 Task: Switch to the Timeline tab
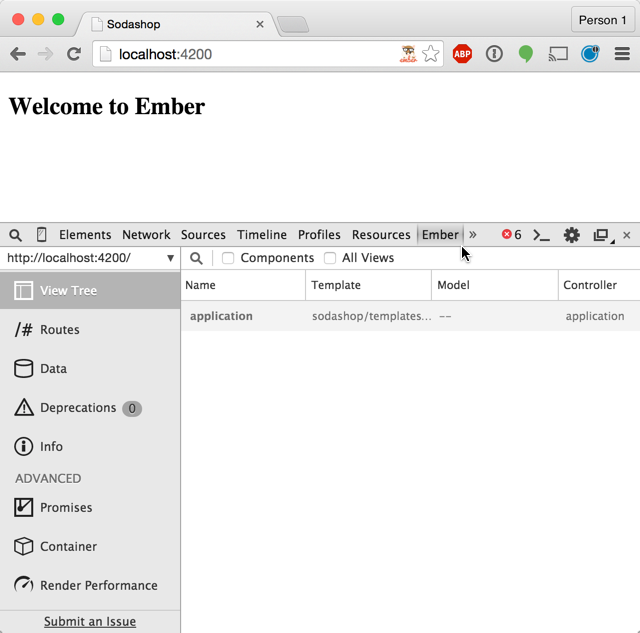(x=262, y=235)
